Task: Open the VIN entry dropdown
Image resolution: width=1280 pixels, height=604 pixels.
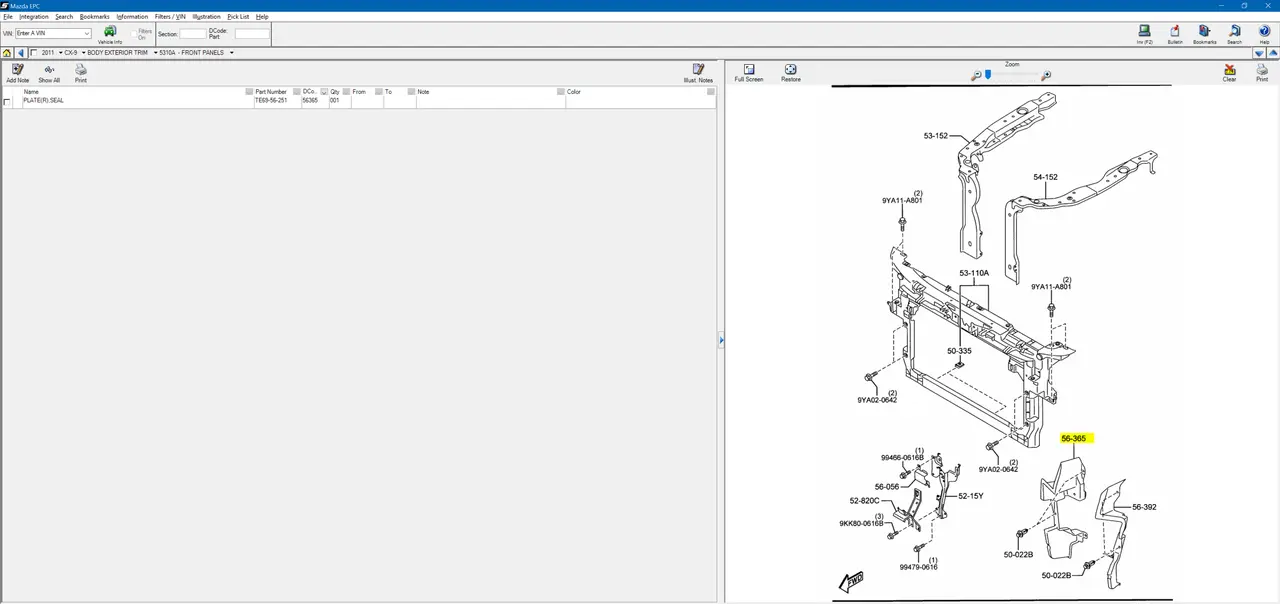Action: point(87,34)
